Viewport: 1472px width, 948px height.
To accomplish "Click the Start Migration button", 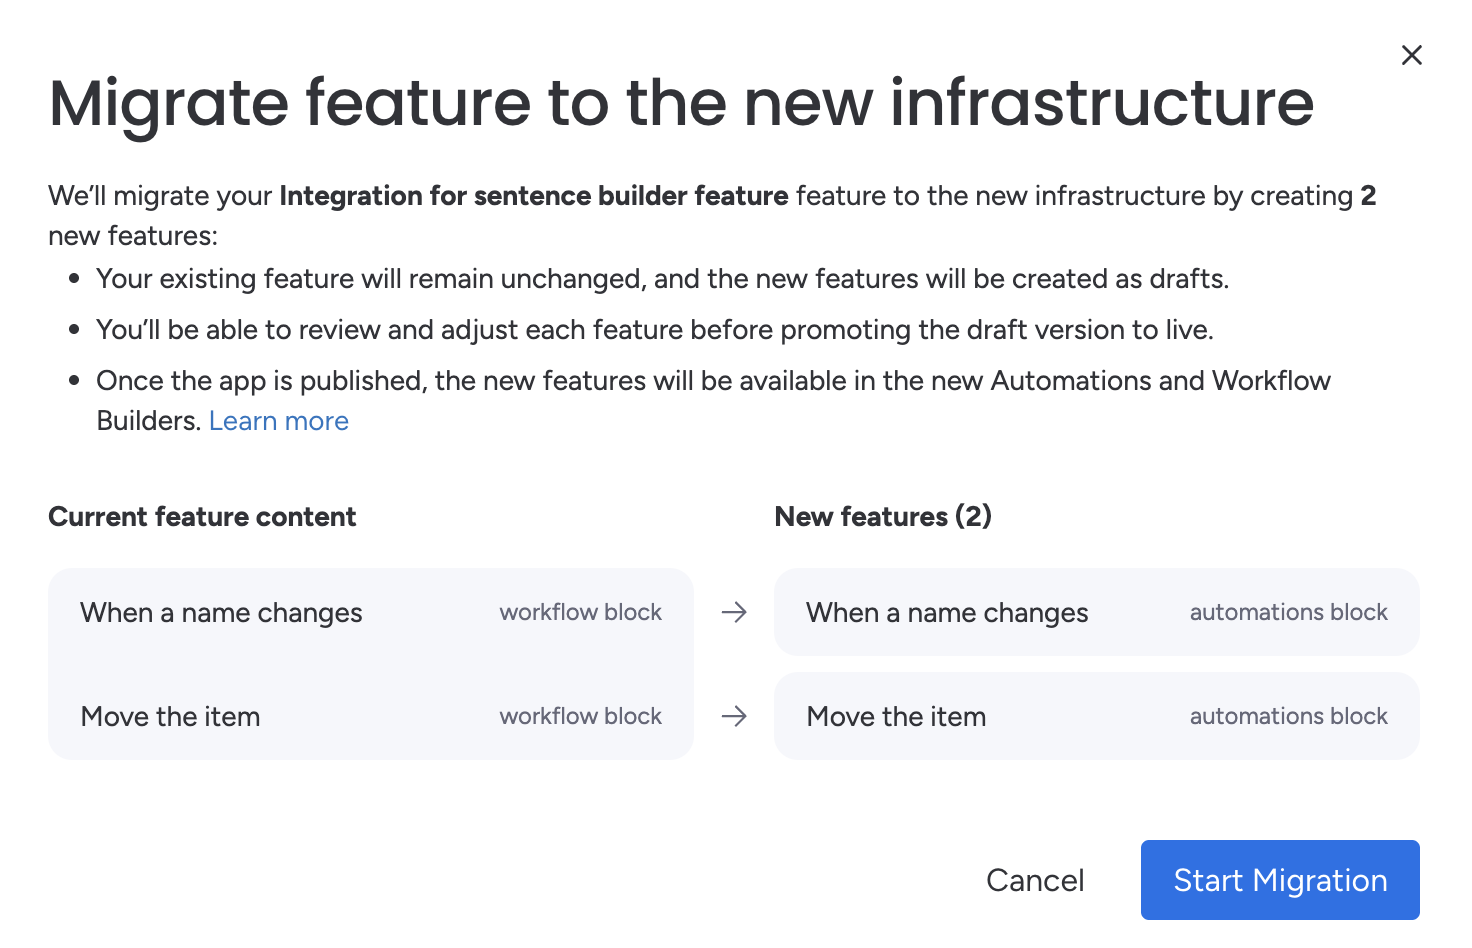I will (1279, 880).
